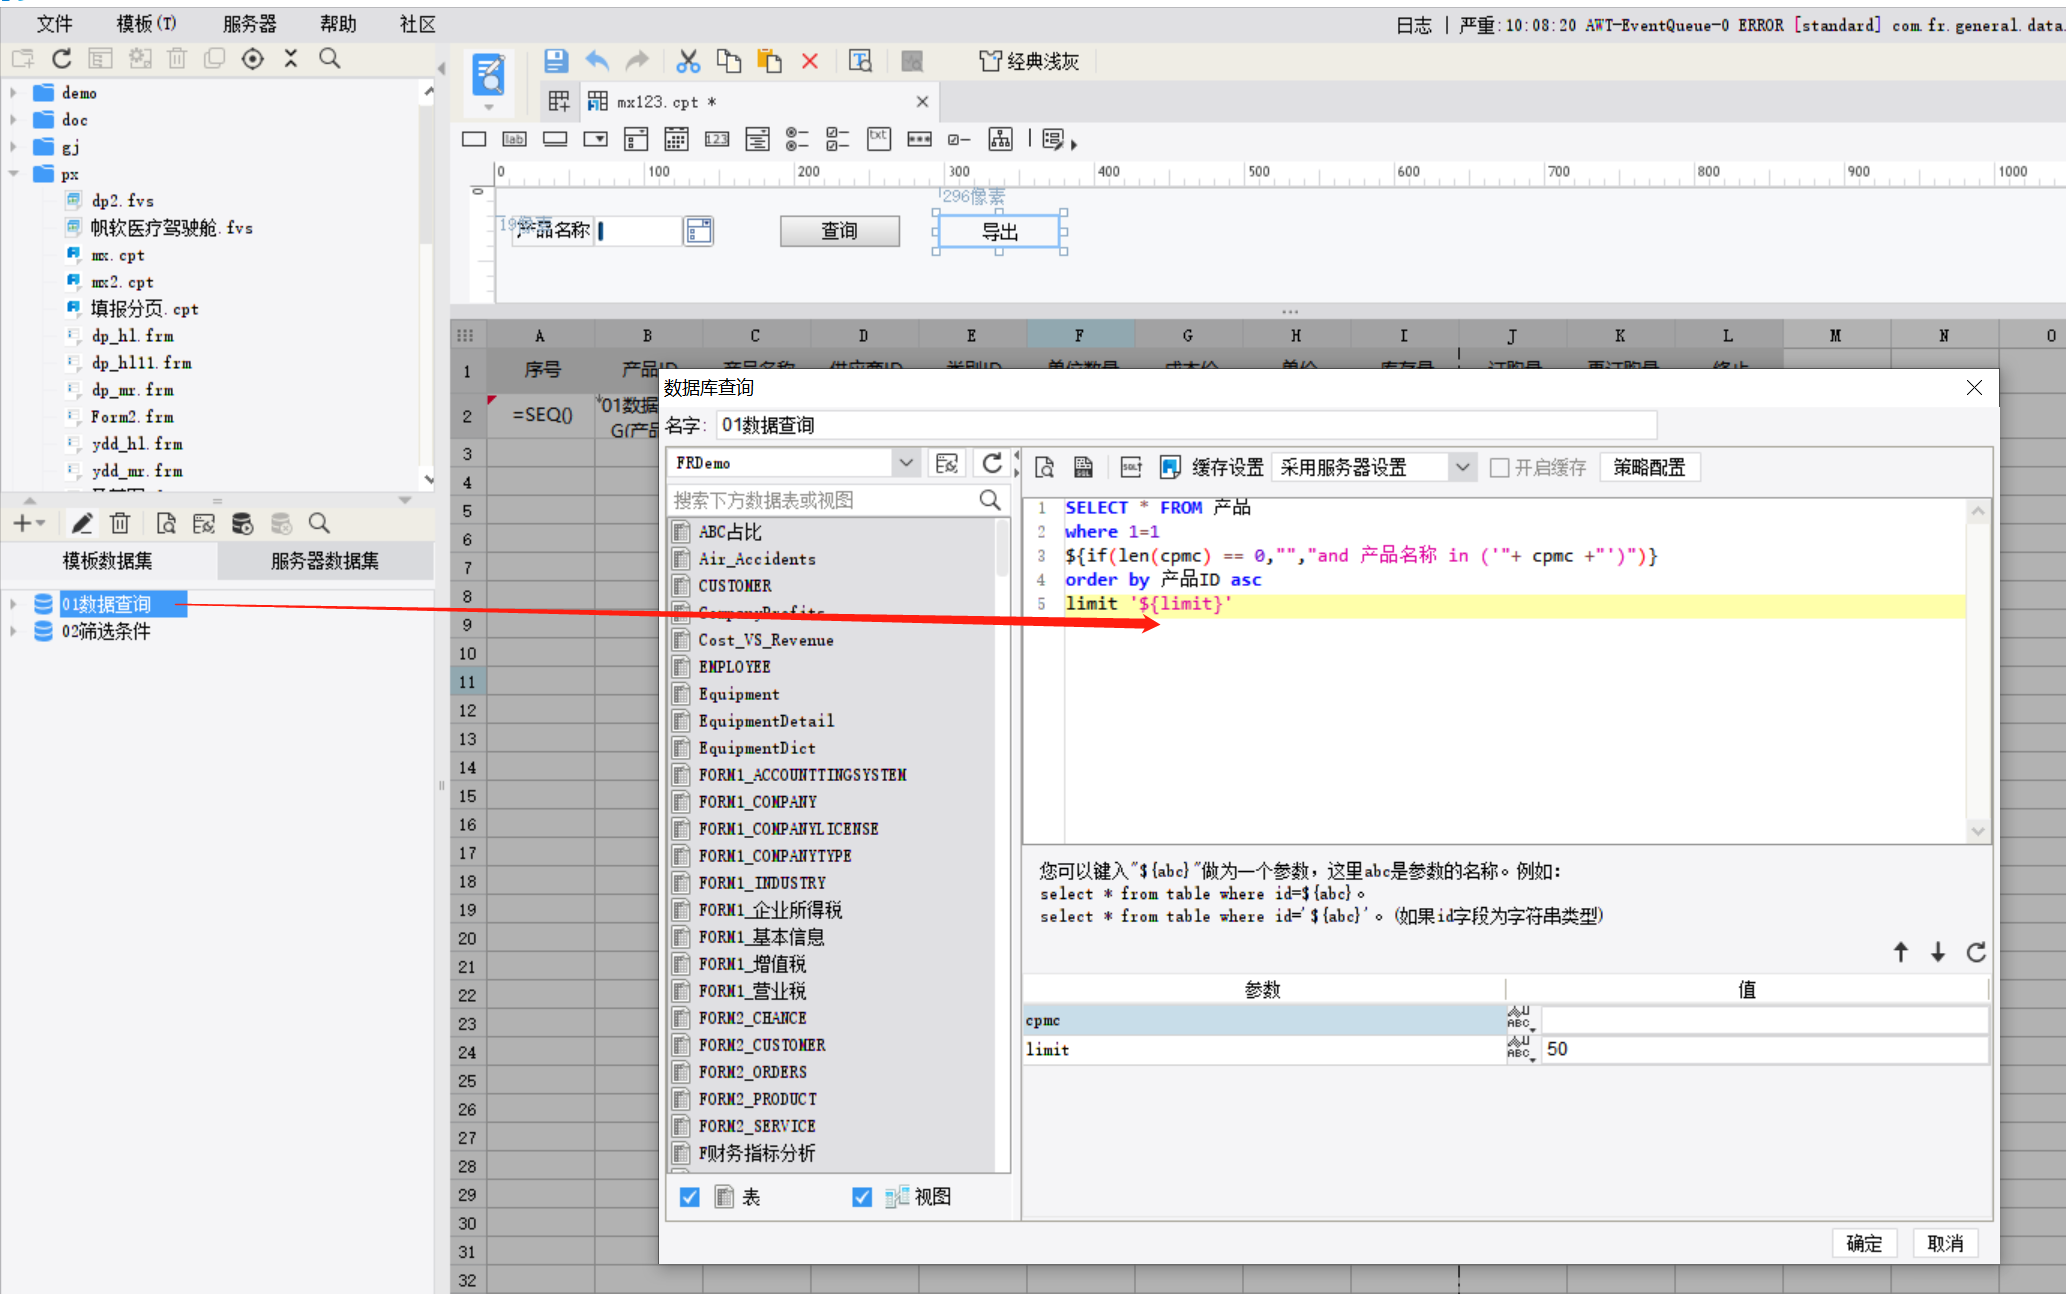Click the text box widget icon in widget bar
2066x1294 pixels.
click(x=474, y=139)
